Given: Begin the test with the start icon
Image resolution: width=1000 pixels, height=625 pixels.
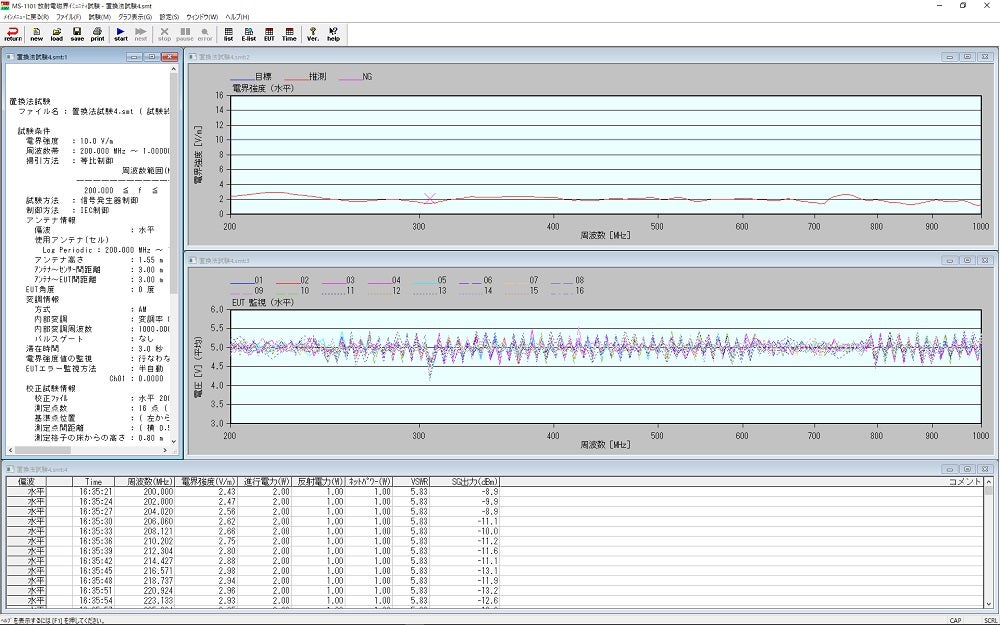Looking at the screenshot, I should 121,34.
